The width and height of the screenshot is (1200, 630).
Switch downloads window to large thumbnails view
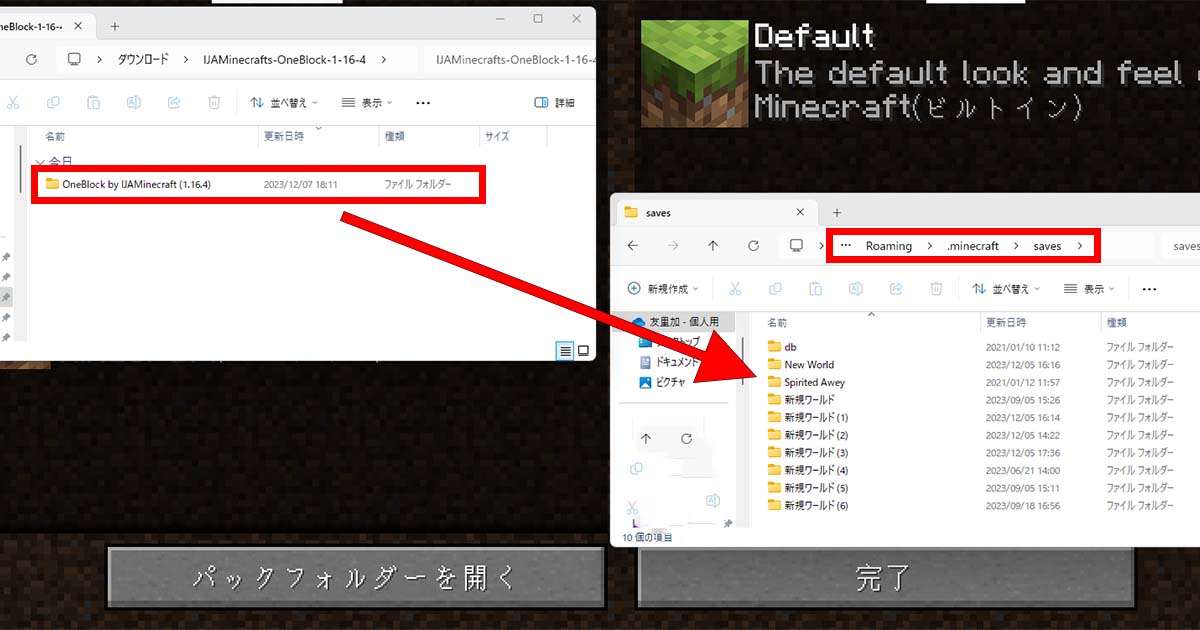pyautogui.click(x=583, y=350)
